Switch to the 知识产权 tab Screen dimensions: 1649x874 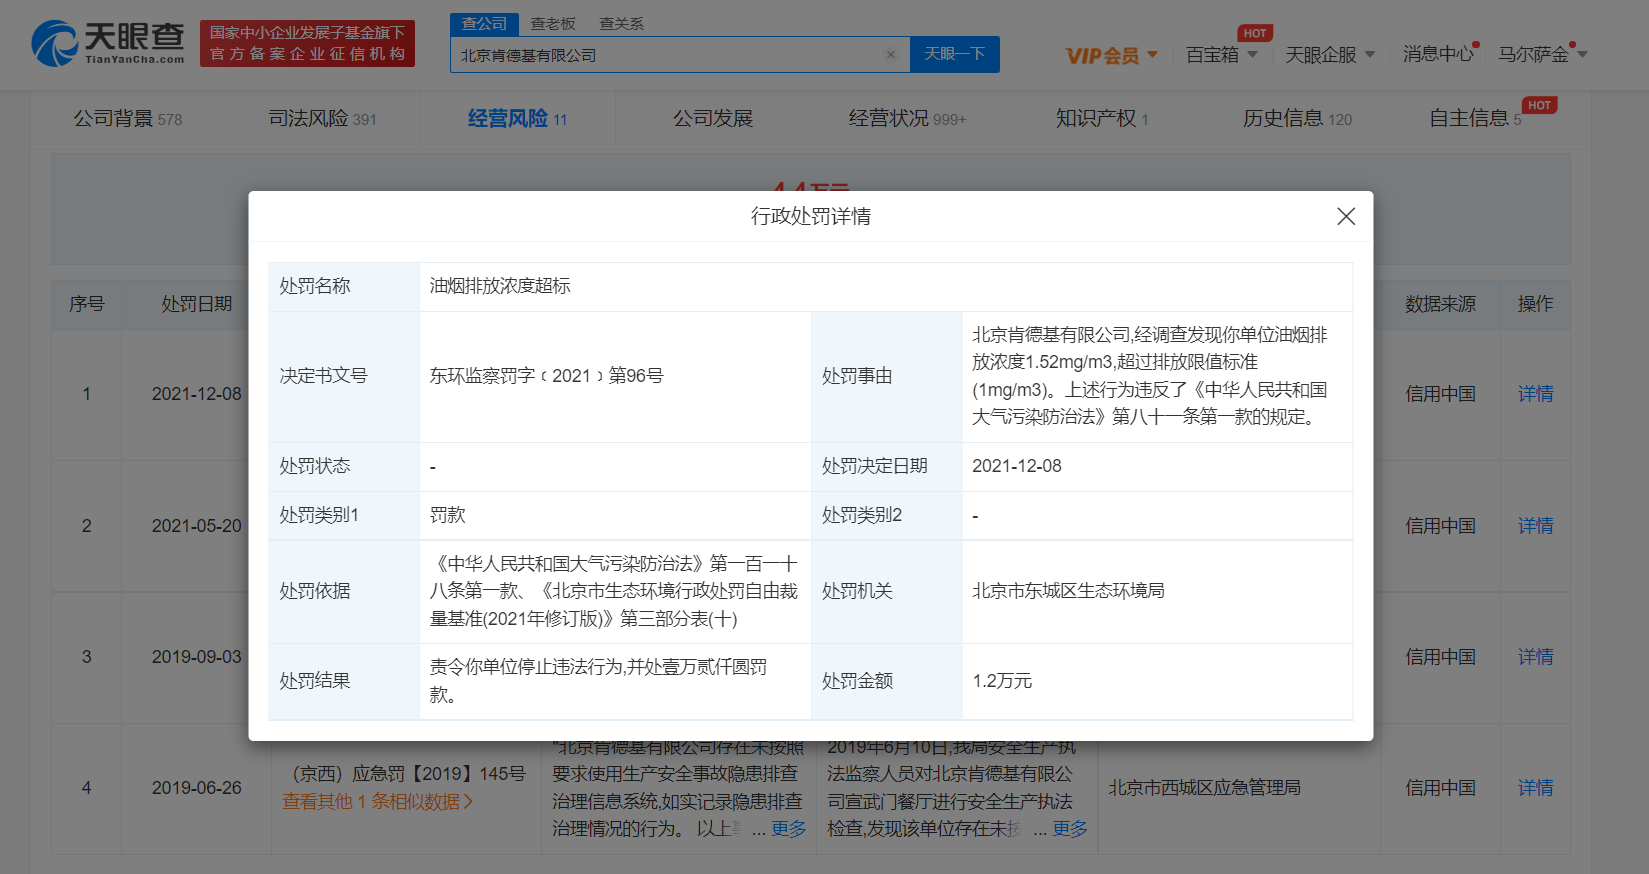[x=1102, y=119]
